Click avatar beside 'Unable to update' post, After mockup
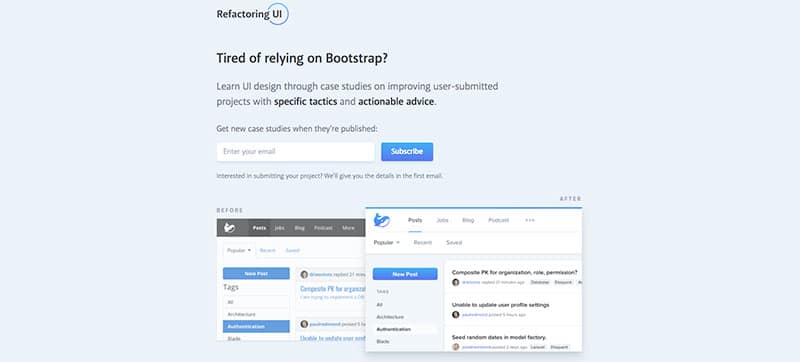This screenshot has width=800, height=362. [456, 315]
